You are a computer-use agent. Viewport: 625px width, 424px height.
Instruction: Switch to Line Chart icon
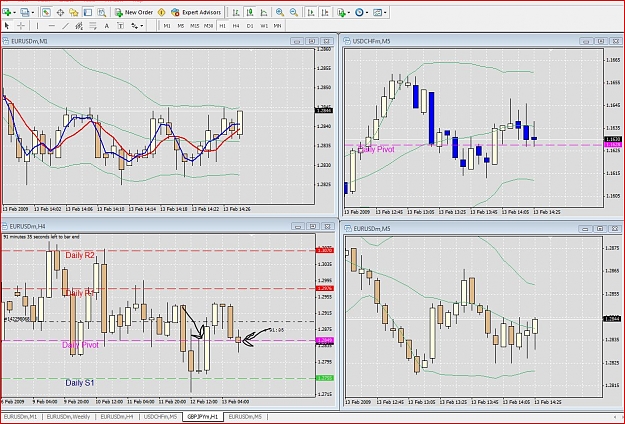263,12
